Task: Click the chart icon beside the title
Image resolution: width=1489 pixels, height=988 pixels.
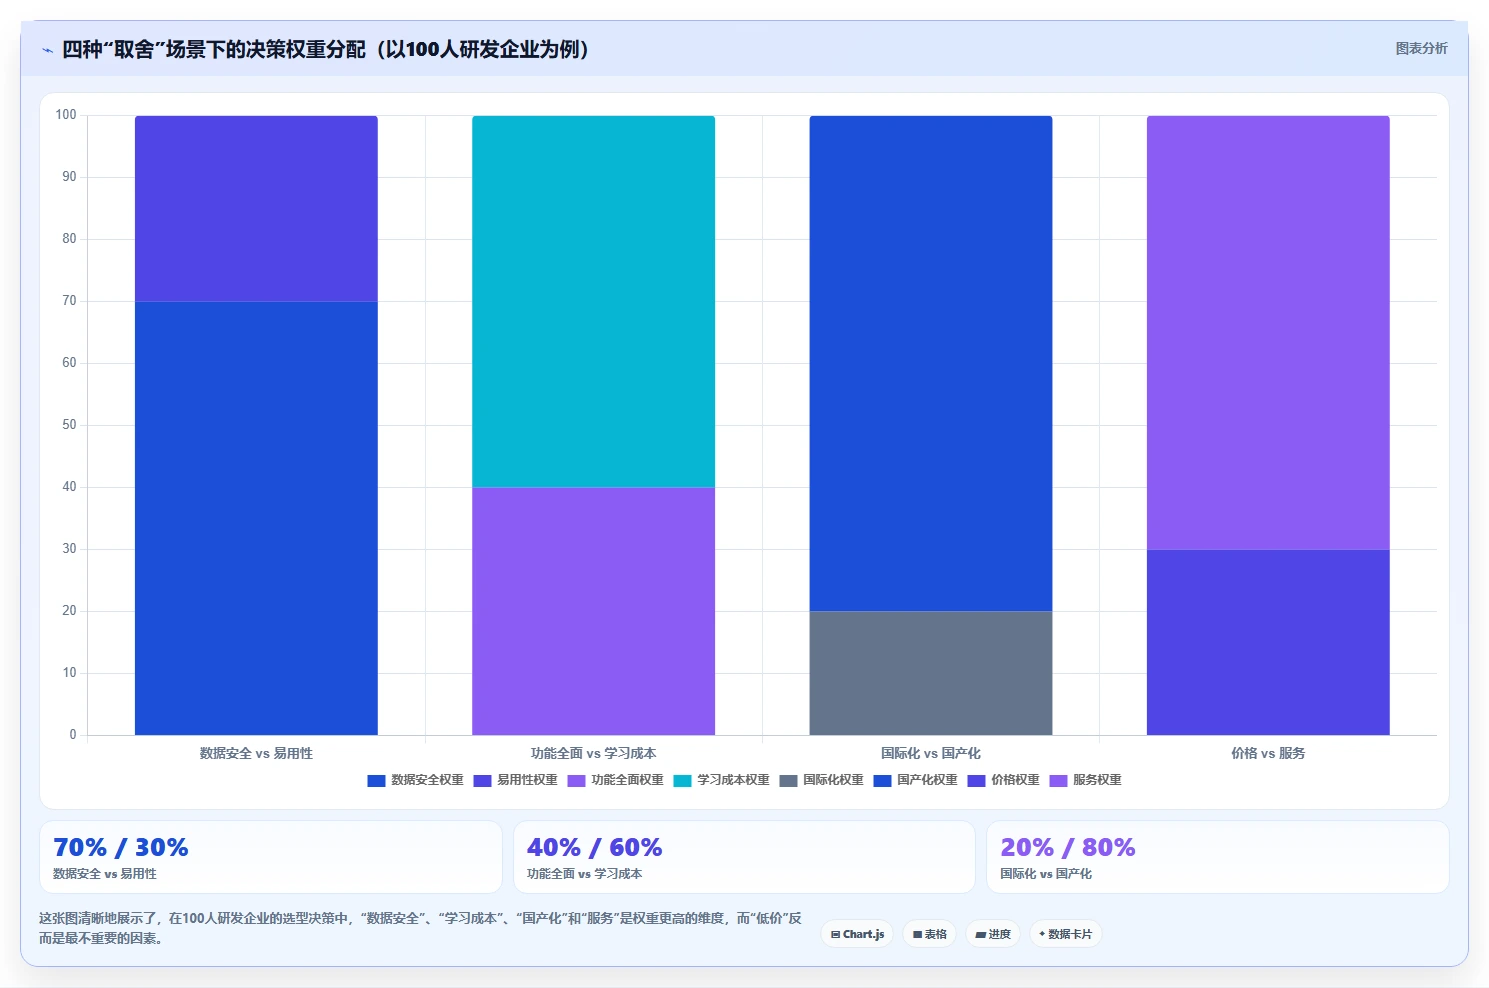Action: pyautogui.click(x=47, y=50)
